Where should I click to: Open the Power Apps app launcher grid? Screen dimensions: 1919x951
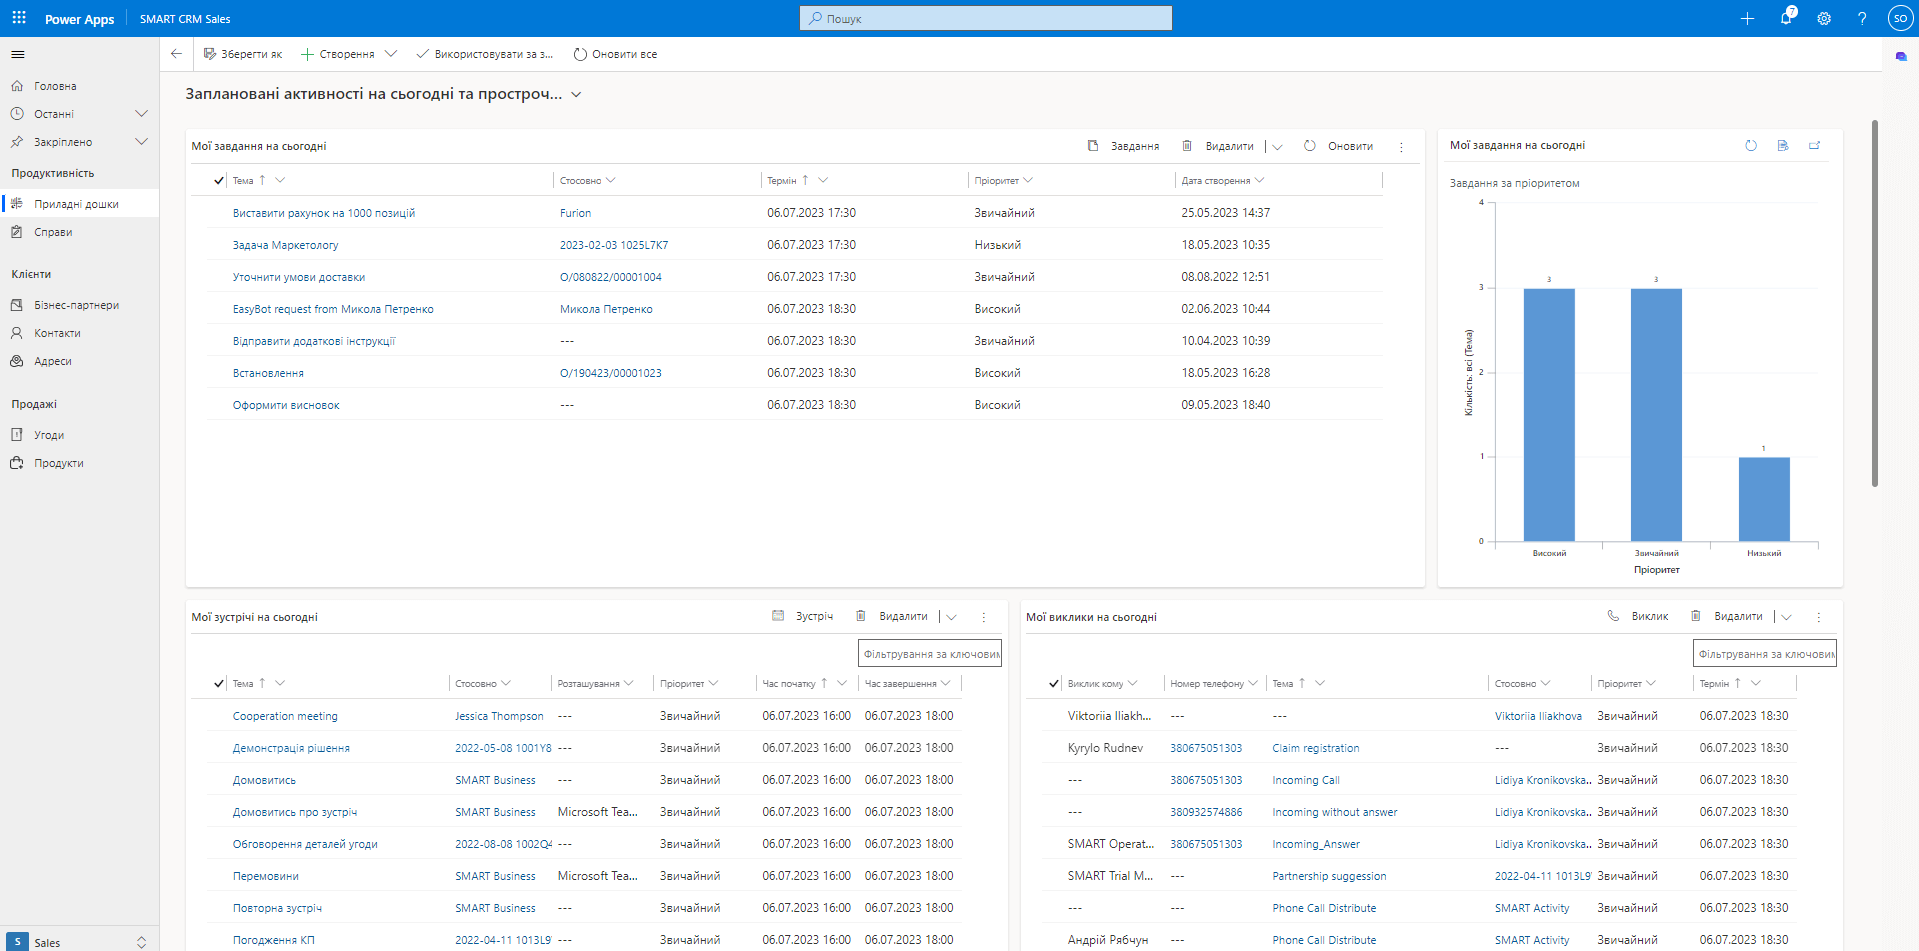[19, 18]
